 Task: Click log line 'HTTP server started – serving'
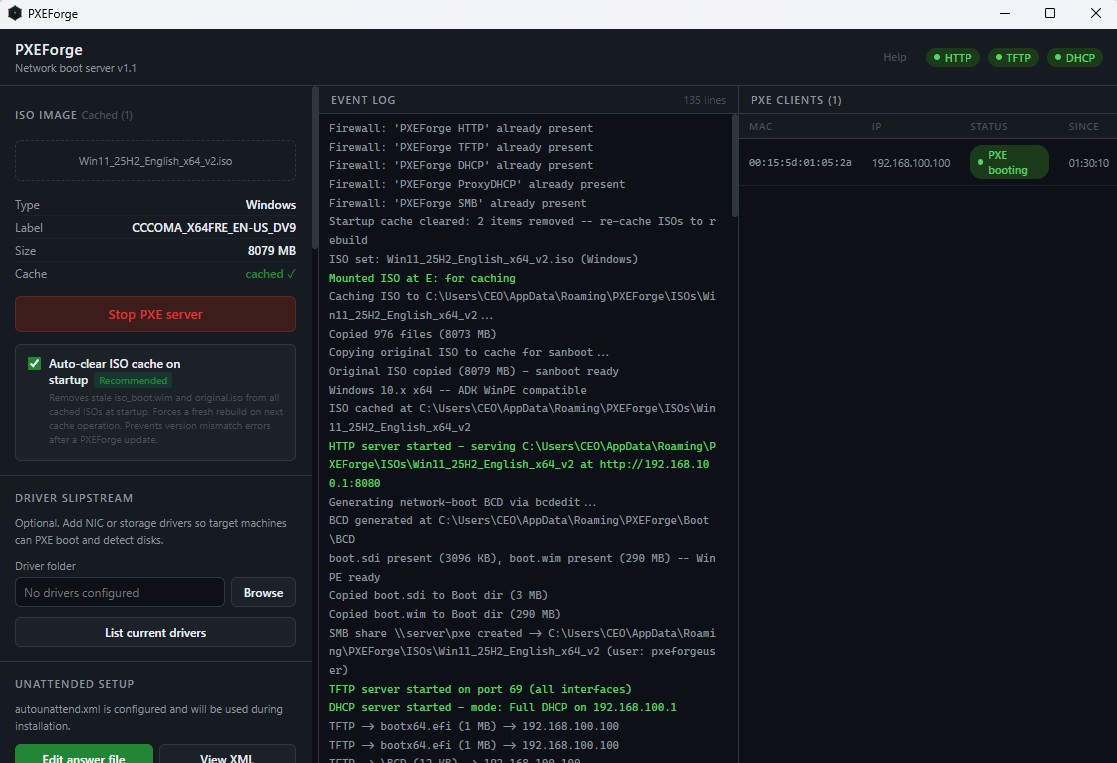[x=522, y=464]
